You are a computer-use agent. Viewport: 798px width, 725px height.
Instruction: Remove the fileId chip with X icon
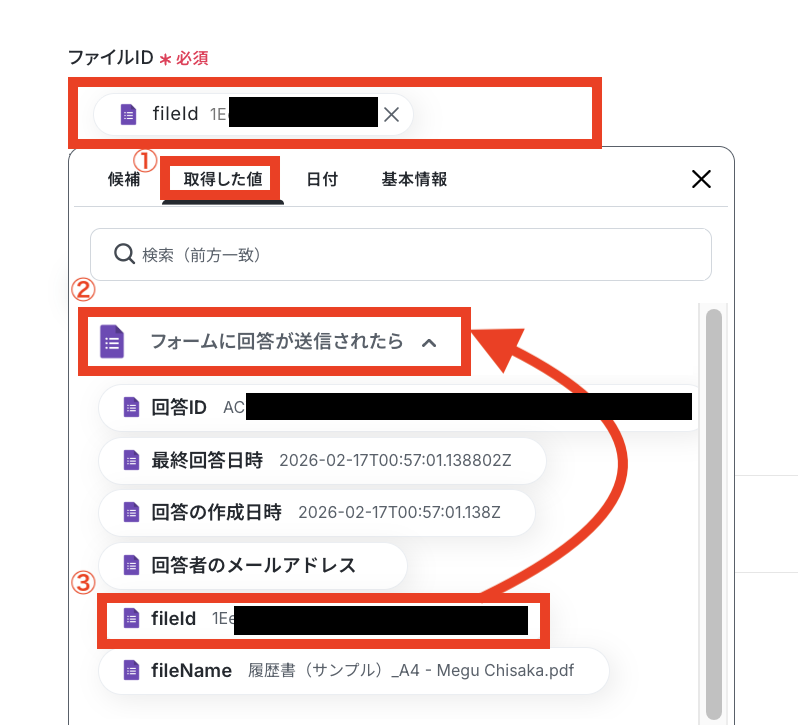[x=391, y=114]
